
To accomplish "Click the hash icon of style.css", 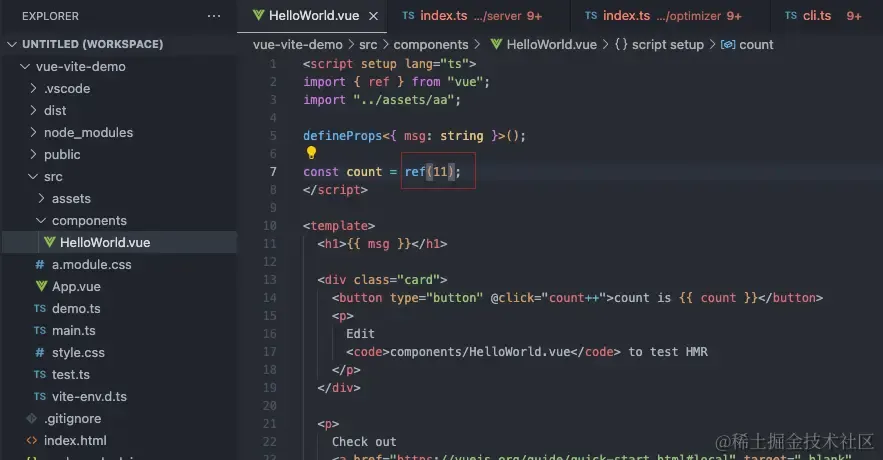I will [x=39, y=352].
